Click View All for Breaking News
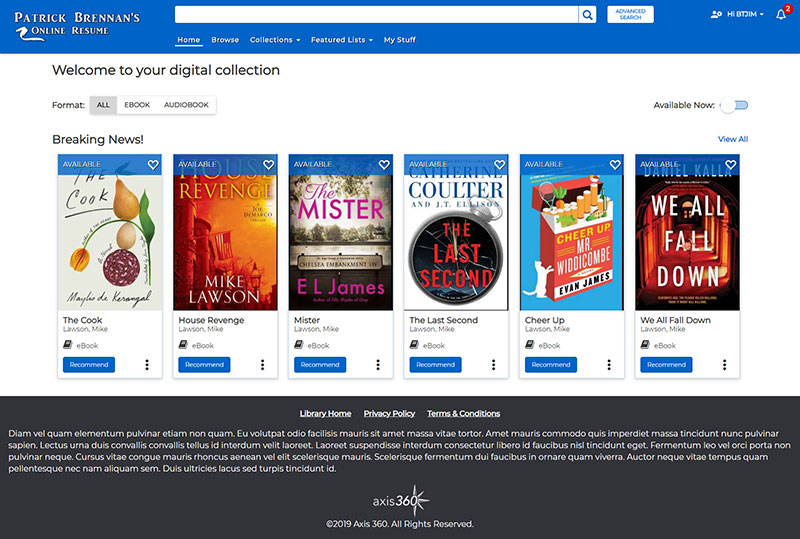 (732, 139)
